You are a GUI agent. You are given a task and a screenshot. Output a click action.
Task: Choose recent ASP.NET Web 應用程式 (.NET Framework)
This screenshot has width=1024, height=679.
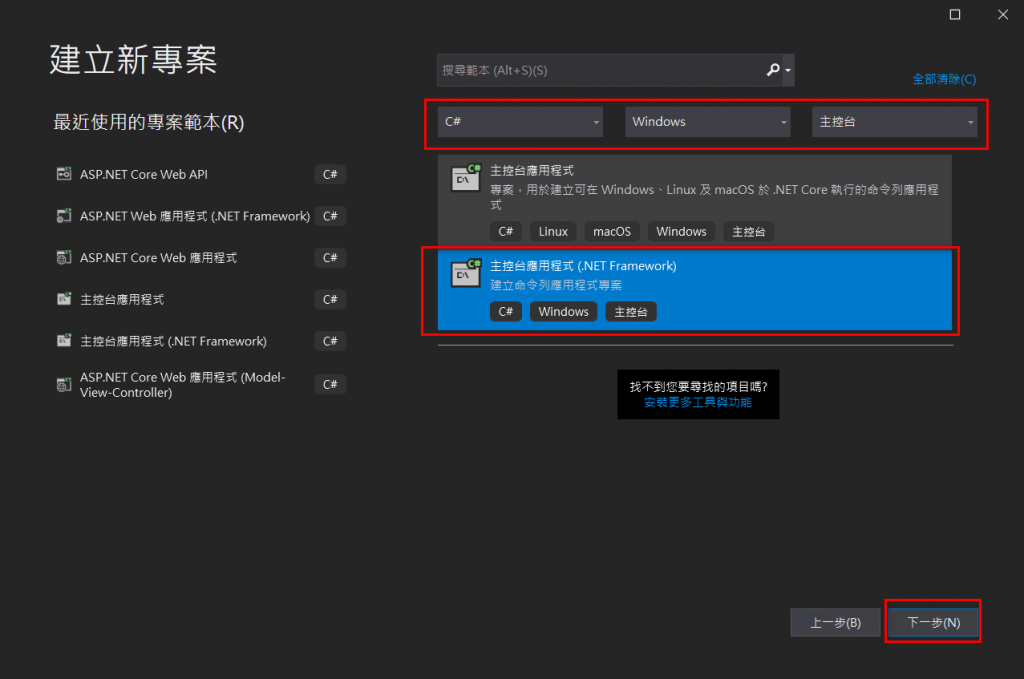coord(200,216)
